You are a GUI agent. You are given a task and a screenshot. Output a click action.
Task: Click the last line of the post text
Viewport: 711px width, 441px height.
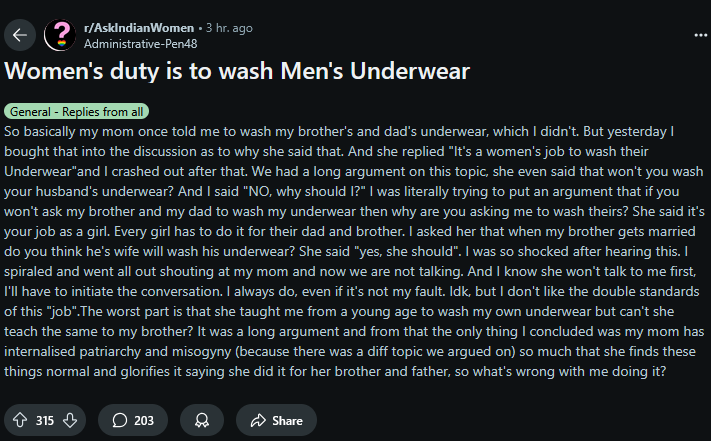coord(335,372)
